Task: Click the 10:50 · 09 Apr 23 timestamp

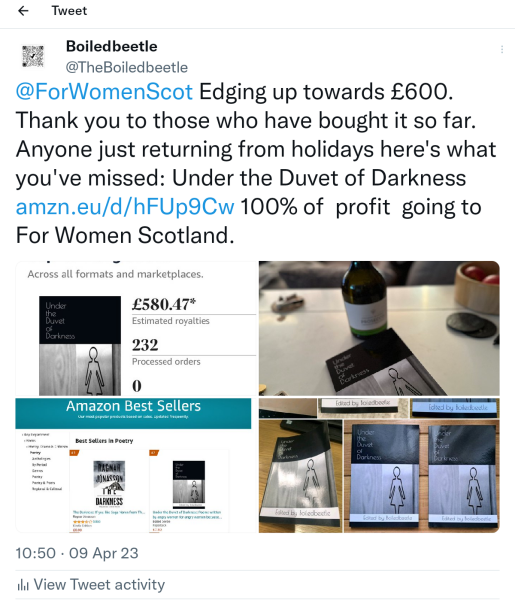Action: (77, 553)
